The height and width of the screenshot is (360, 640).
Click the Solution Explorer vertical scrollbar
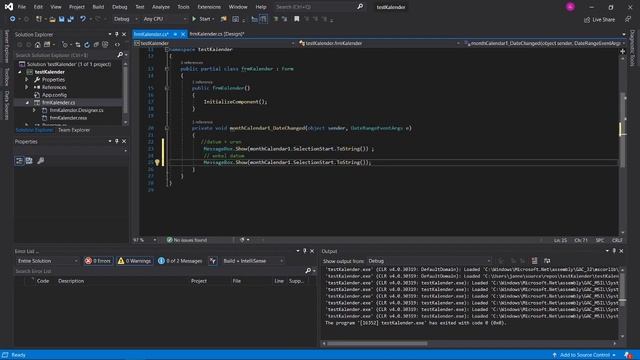(125, 93)
